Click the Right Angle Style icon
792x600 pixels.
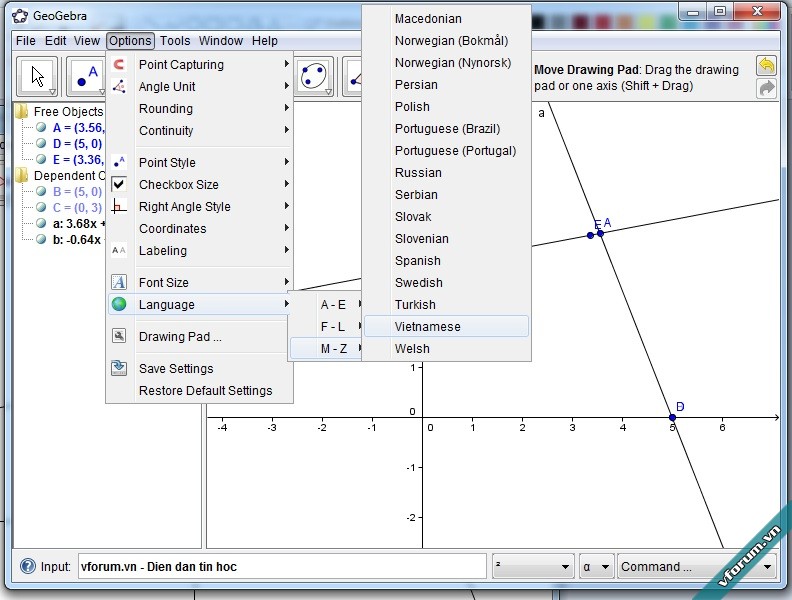(119, 207)
